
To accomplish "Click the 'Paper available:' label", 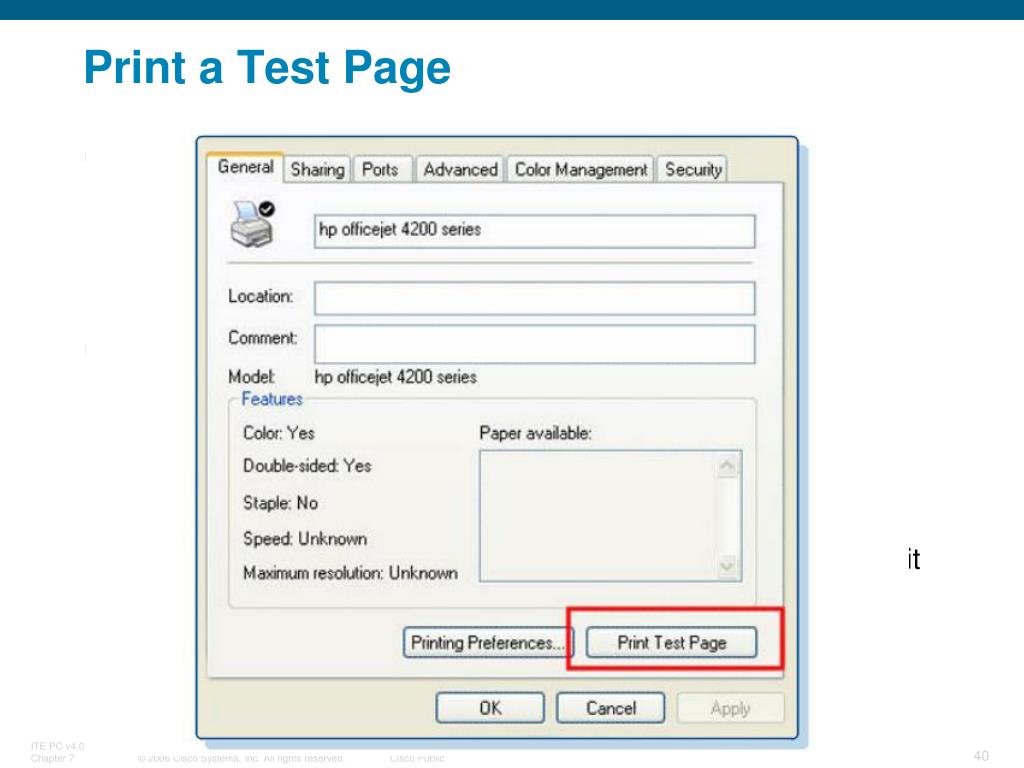I will [536, 433].
